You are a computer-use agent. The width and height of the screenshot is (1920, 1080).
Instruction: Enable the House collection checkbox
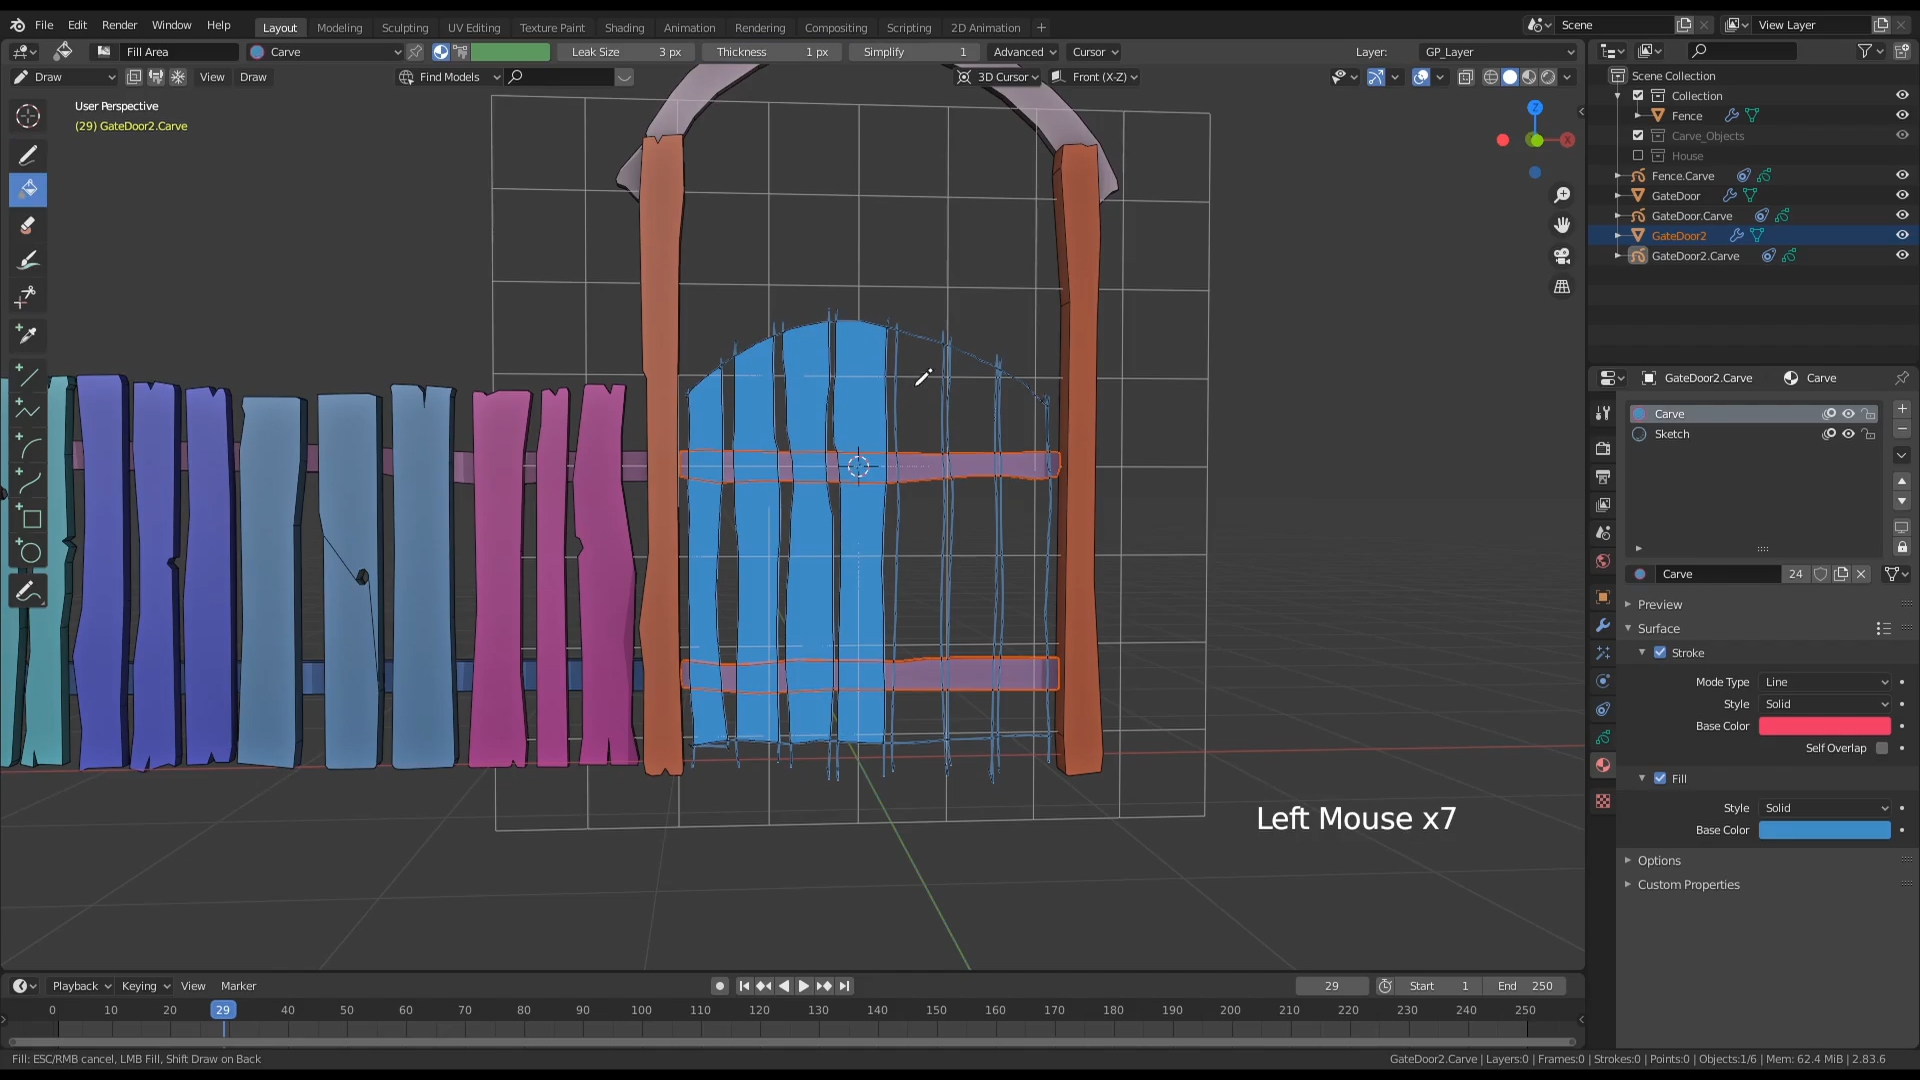(x=1638, y=156)
